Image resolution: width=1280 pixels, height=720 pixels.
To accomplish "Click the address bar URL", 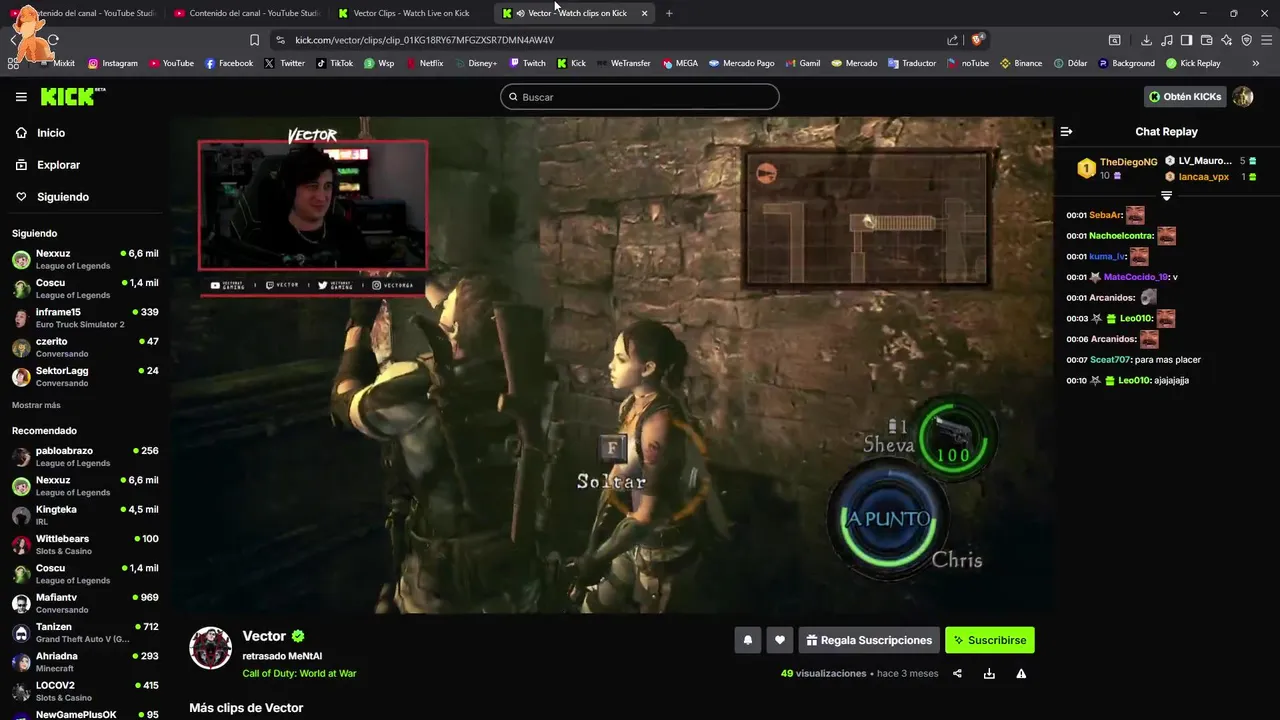I will tap(425, 40).
